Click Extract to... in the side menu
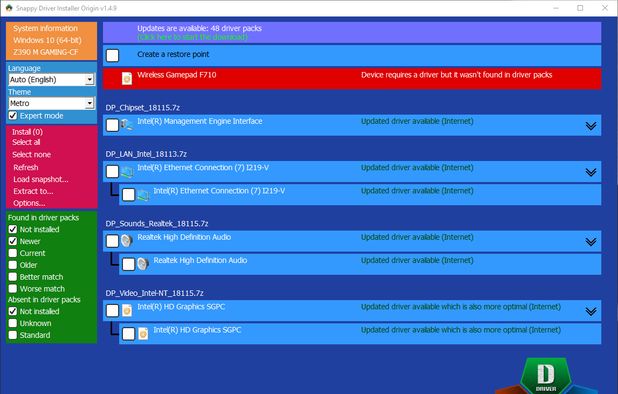Image resolution: width=618 pixels, height=394 pixels. click(33, 191)
